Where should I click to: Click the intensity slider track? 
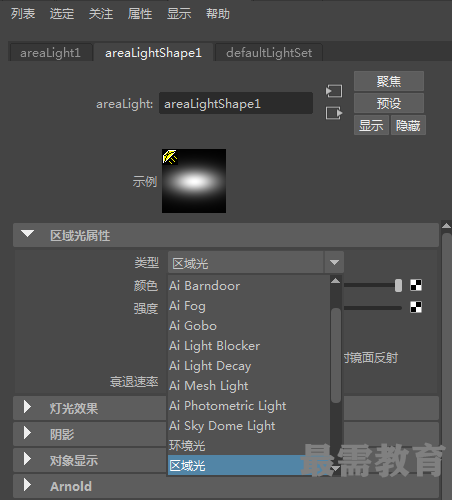pyautogui.click(x=373, y=308)
